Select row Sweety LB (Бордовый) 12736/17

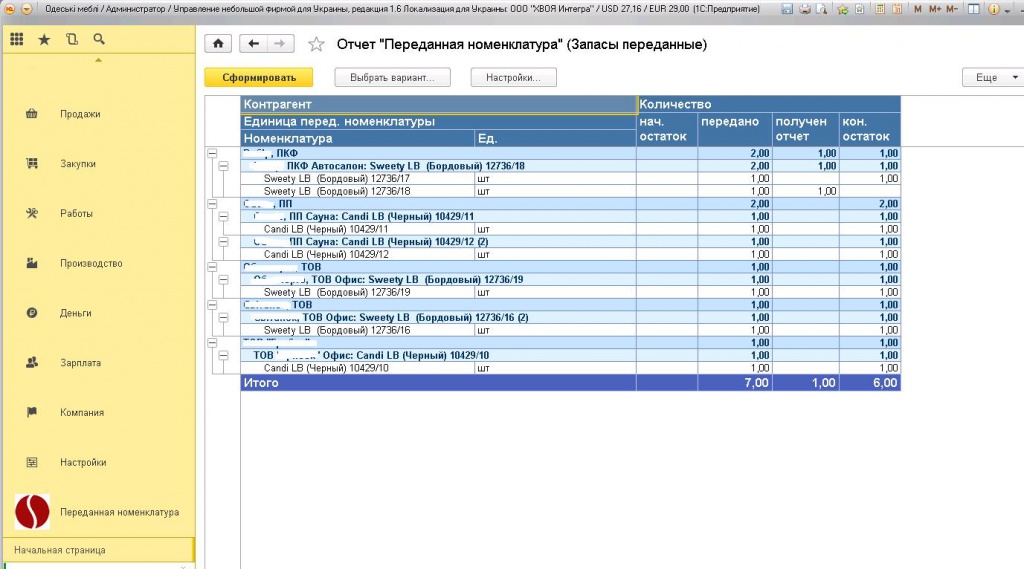[570, 178]
